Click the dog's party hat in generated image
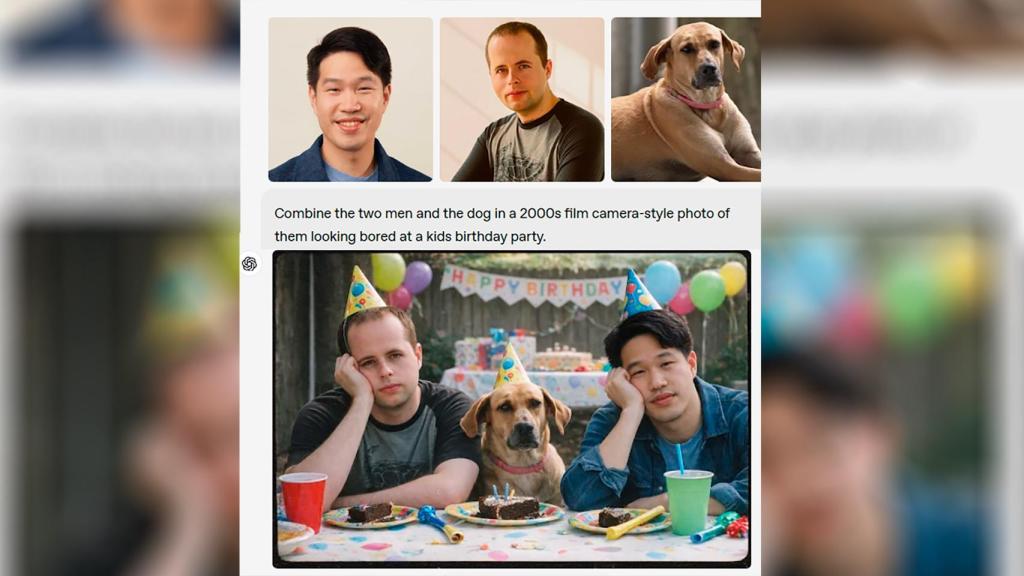Image resolution: width=1024 pixels, height=576 pixels. [x=511, y=366]
